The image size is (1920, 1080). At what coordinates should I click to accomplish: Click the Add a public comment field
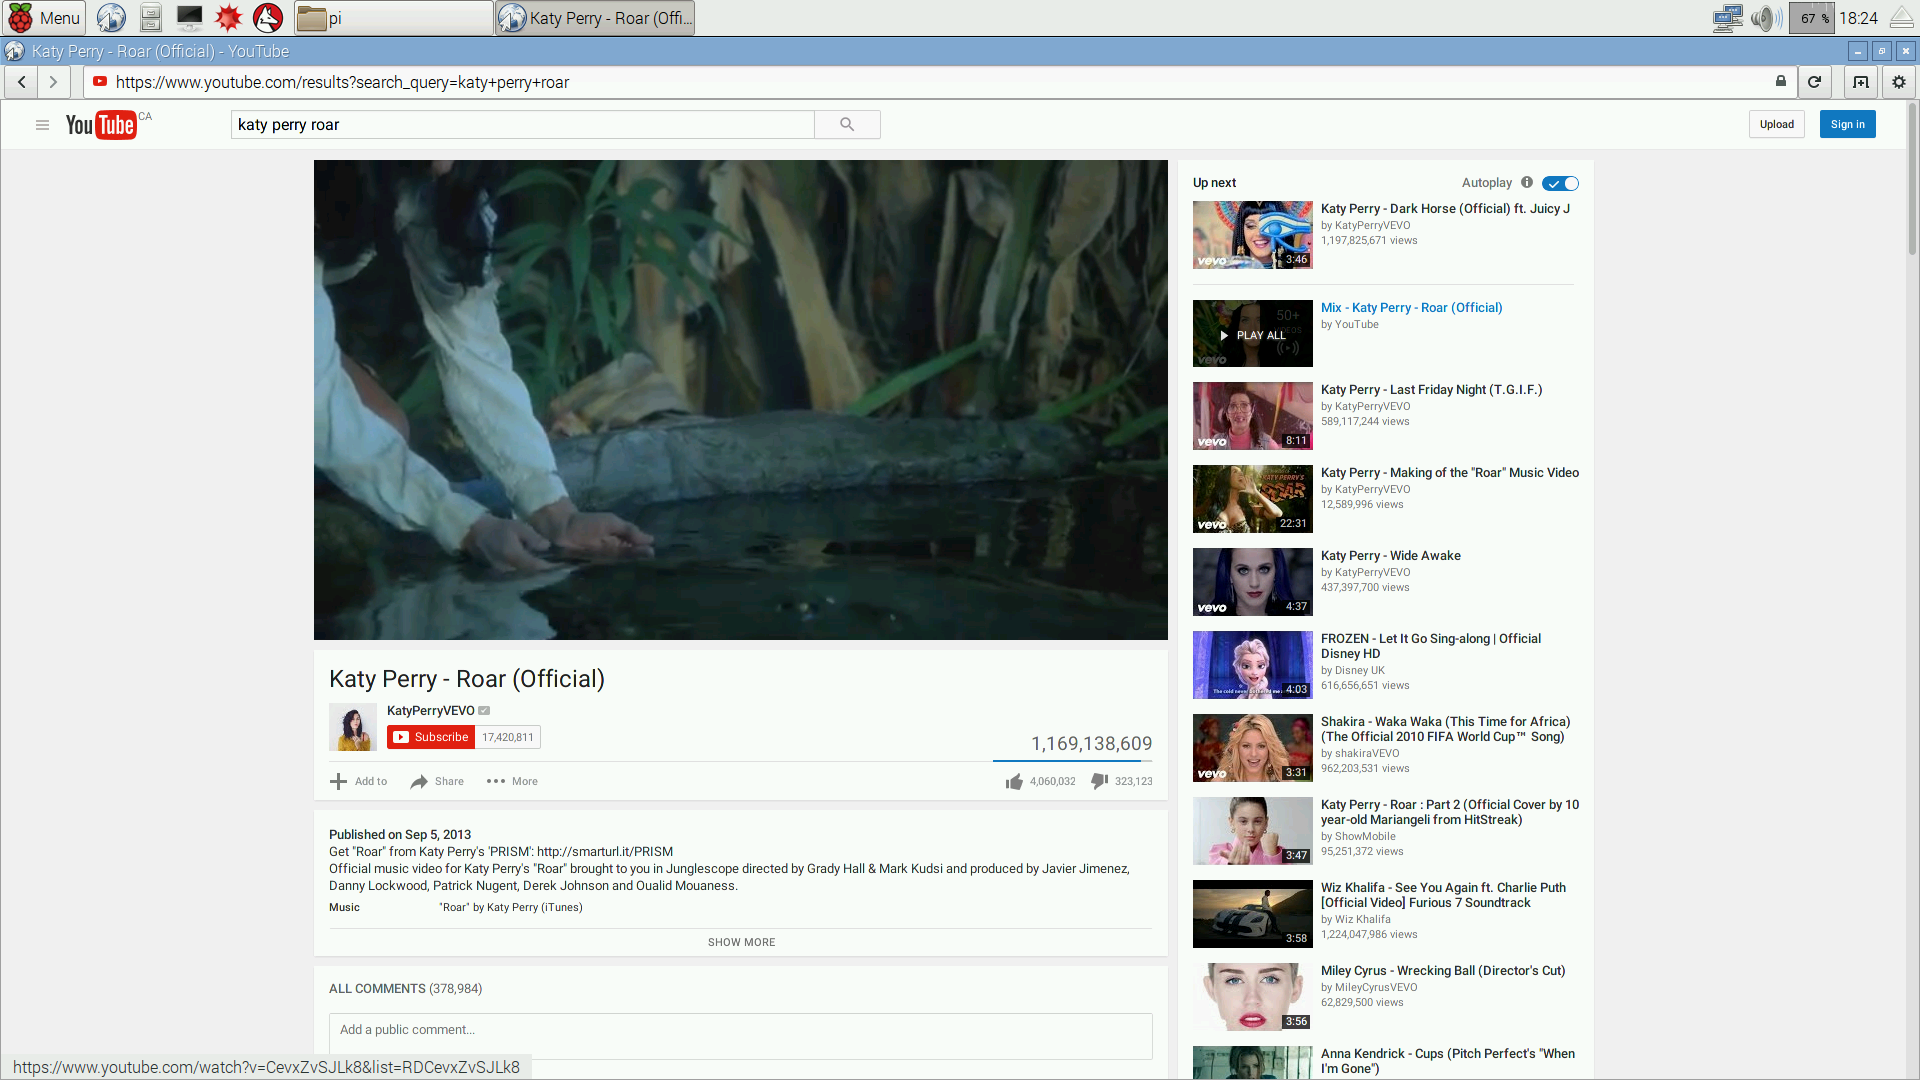tap(740, 1035)
